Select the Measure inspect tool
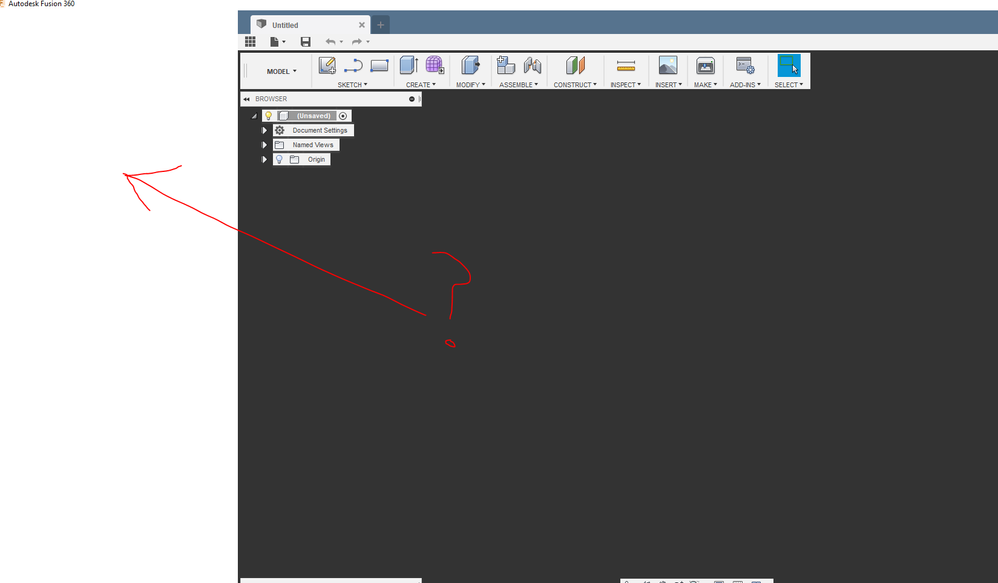998x583 pixels. pyautogui.click(x=626, y=66)
